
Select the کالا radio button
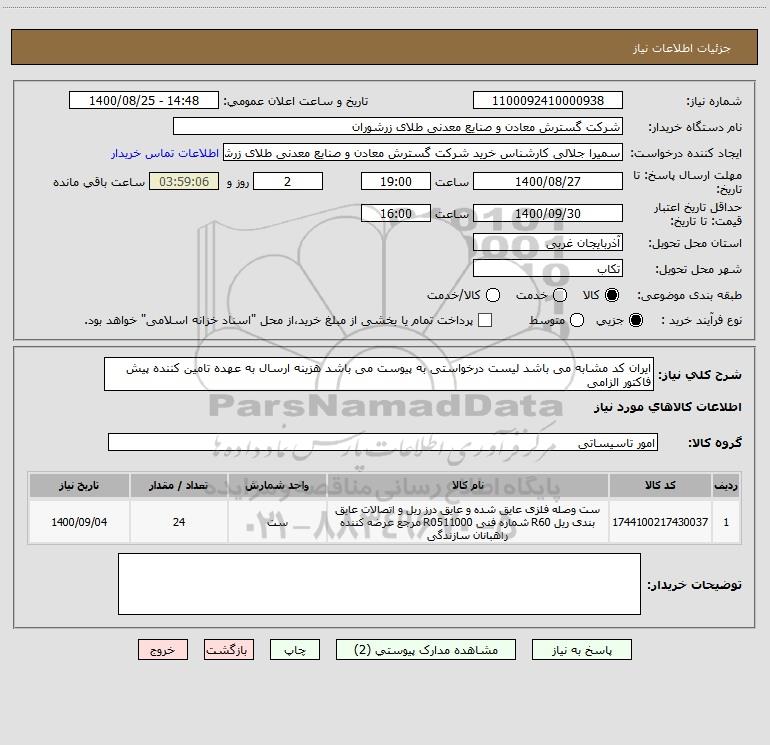tap(612, 295)
